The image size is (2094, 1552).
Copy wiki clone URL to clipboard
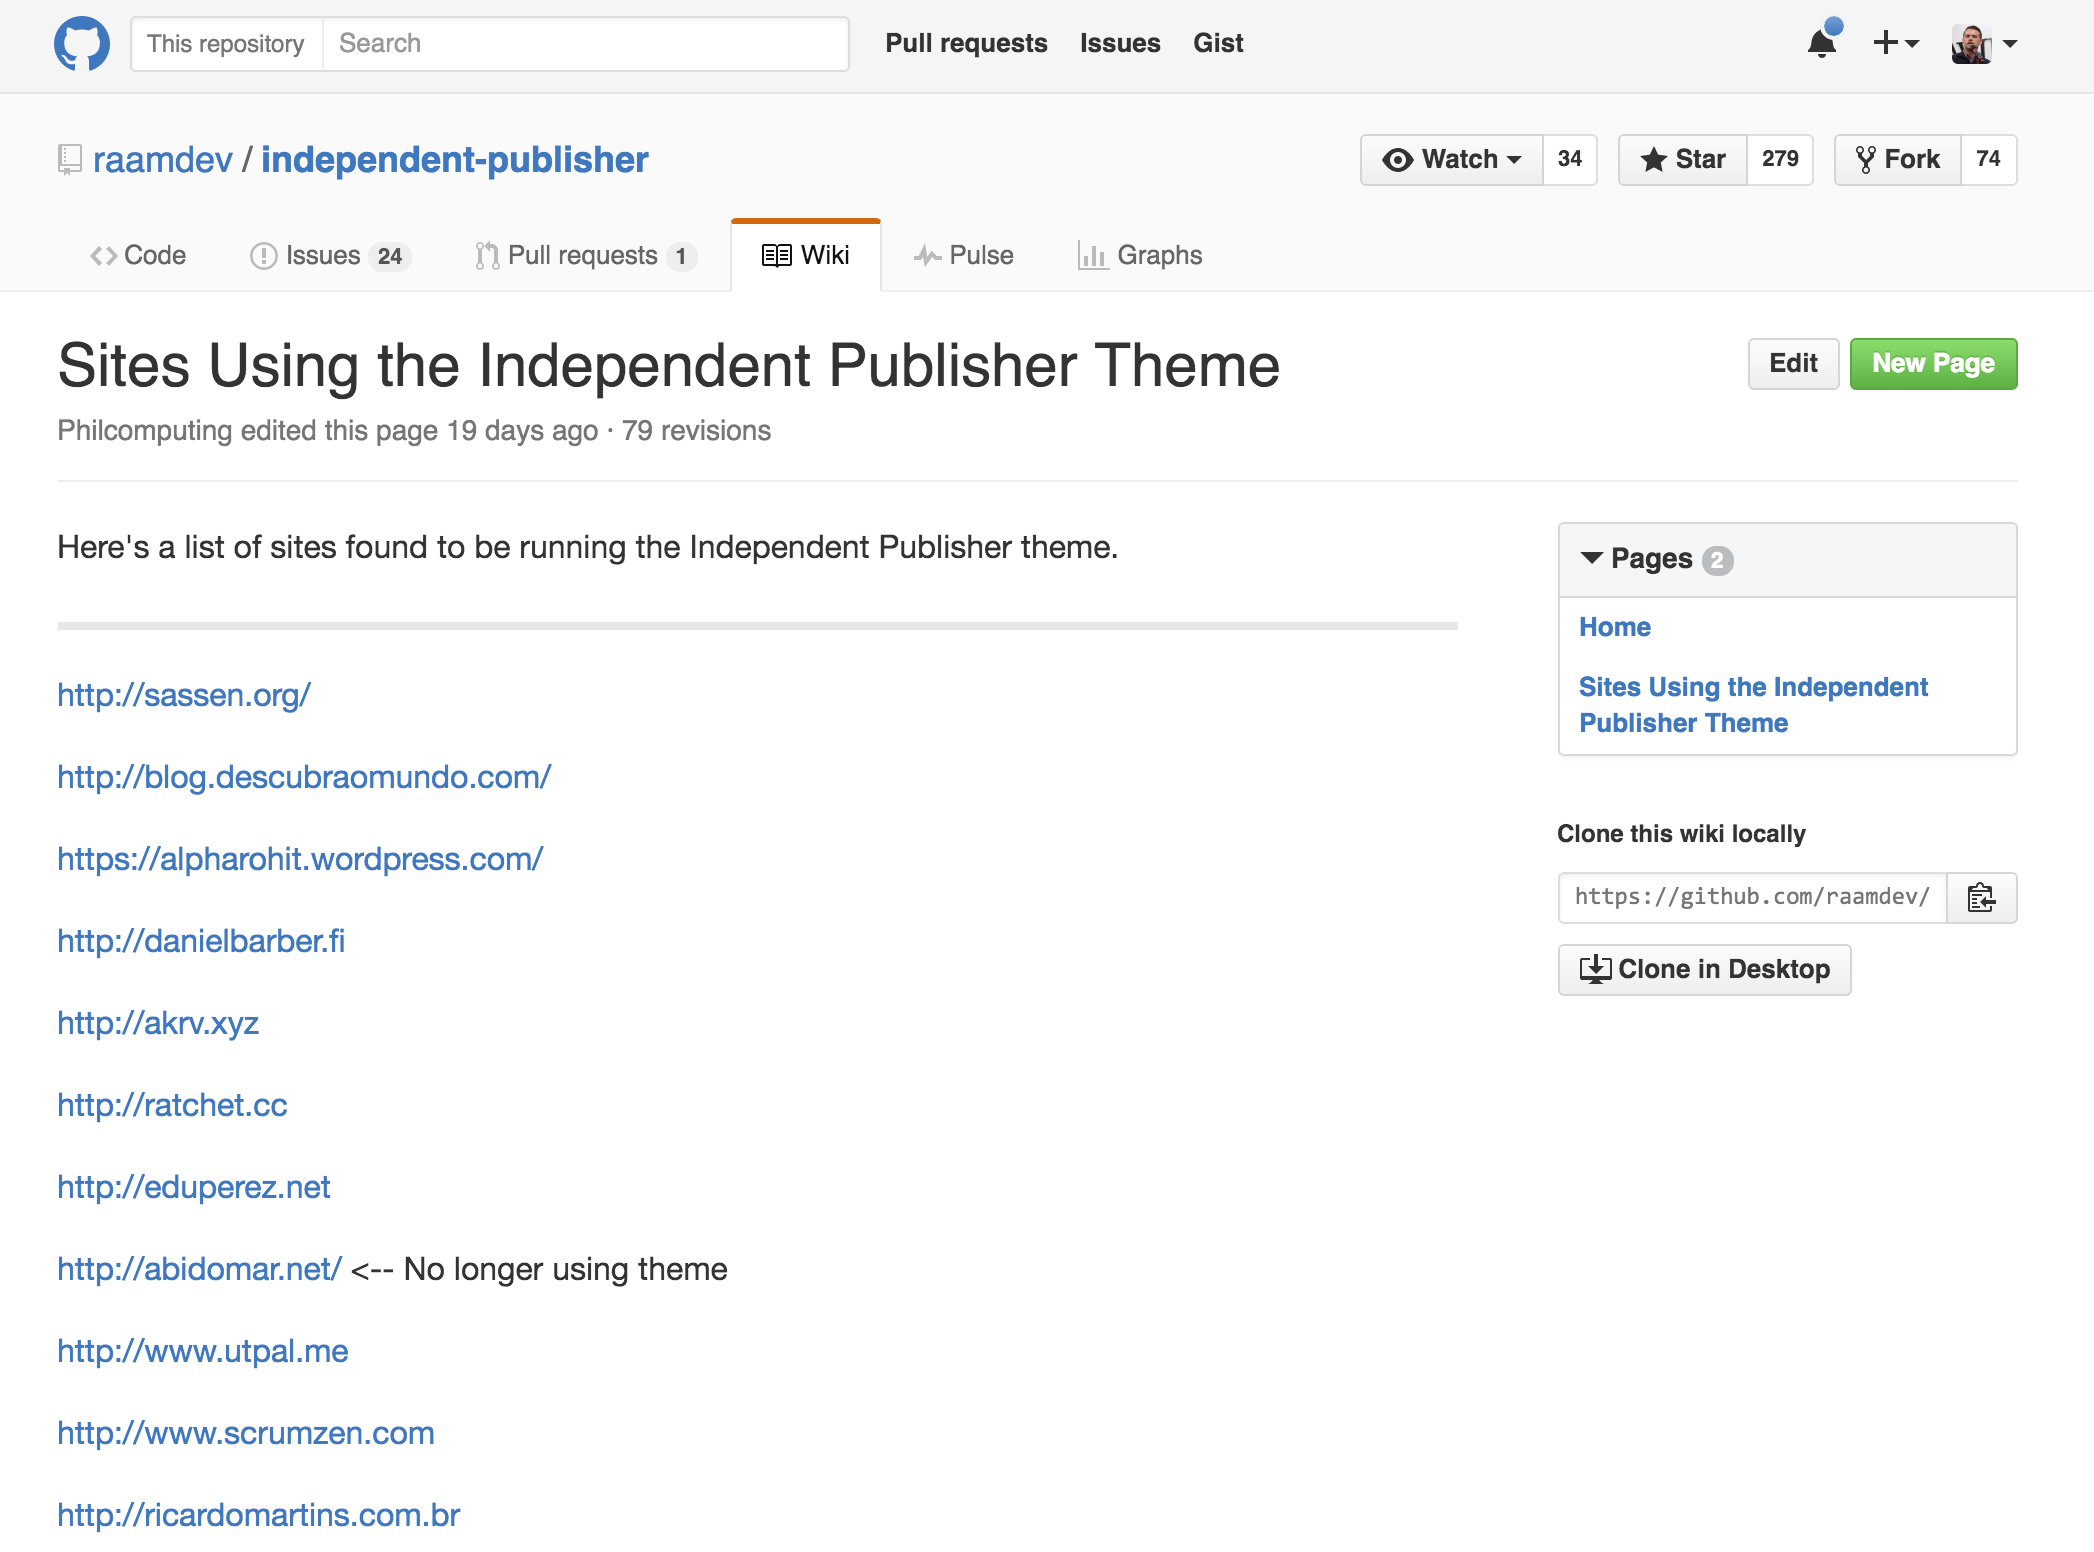(1981, 897)
